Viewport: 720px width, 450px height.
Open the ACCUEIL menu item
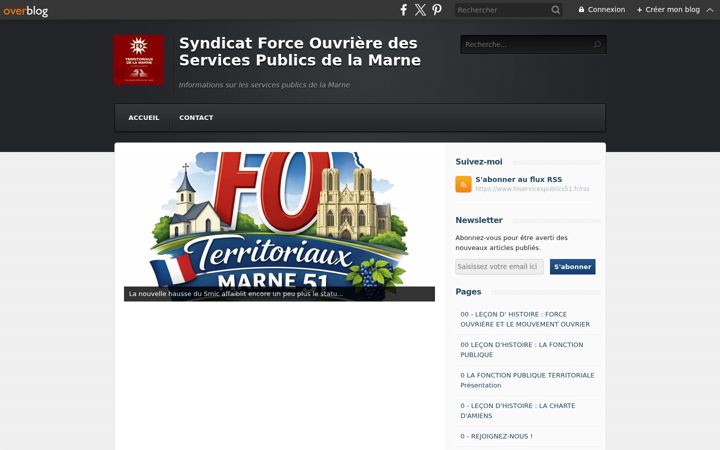point(144,118)
